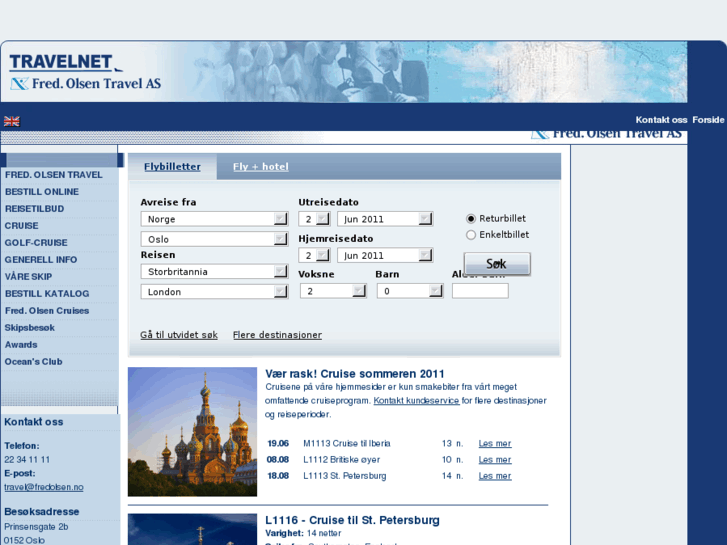Image resolution: width=727 pixels, height=545 pixels.
Task: Switch language with the UK flag icon
Action: pos(12,122)
